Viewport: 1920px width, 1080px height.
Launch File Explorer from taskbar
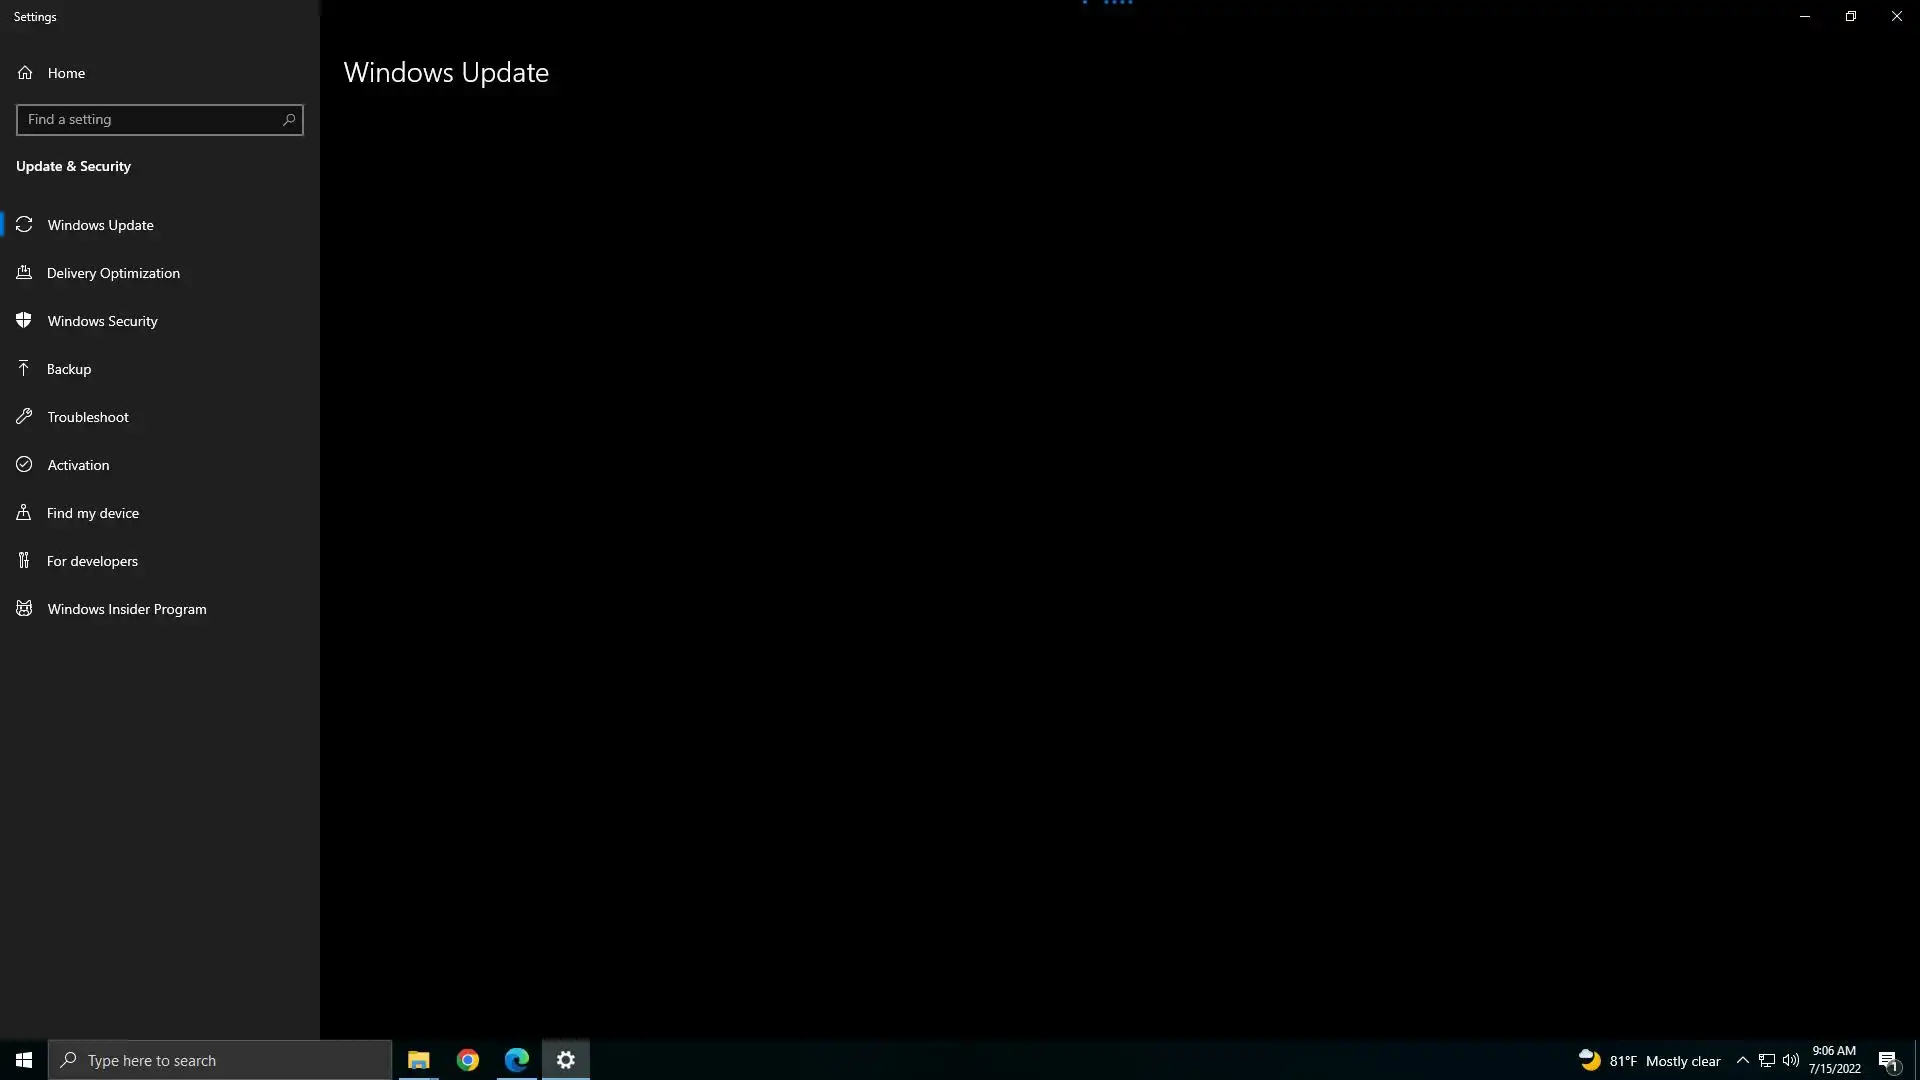pos(418,1060)
